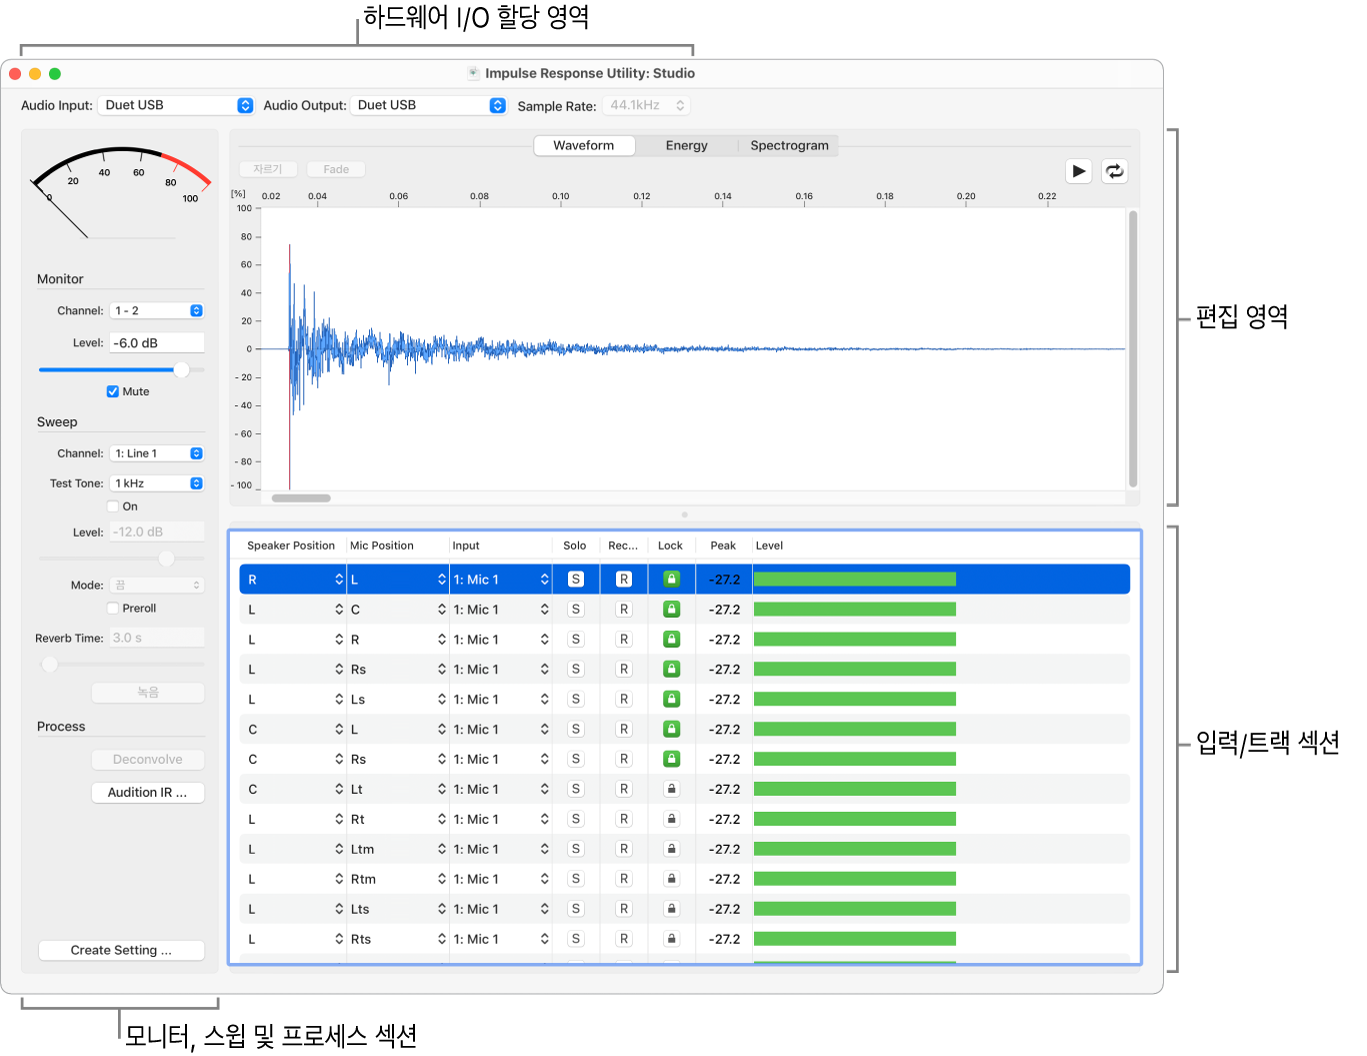Screen dimensions: 1367x1056
Task: Open the Audio Output device dropdown
Action: tap(428, 105)
